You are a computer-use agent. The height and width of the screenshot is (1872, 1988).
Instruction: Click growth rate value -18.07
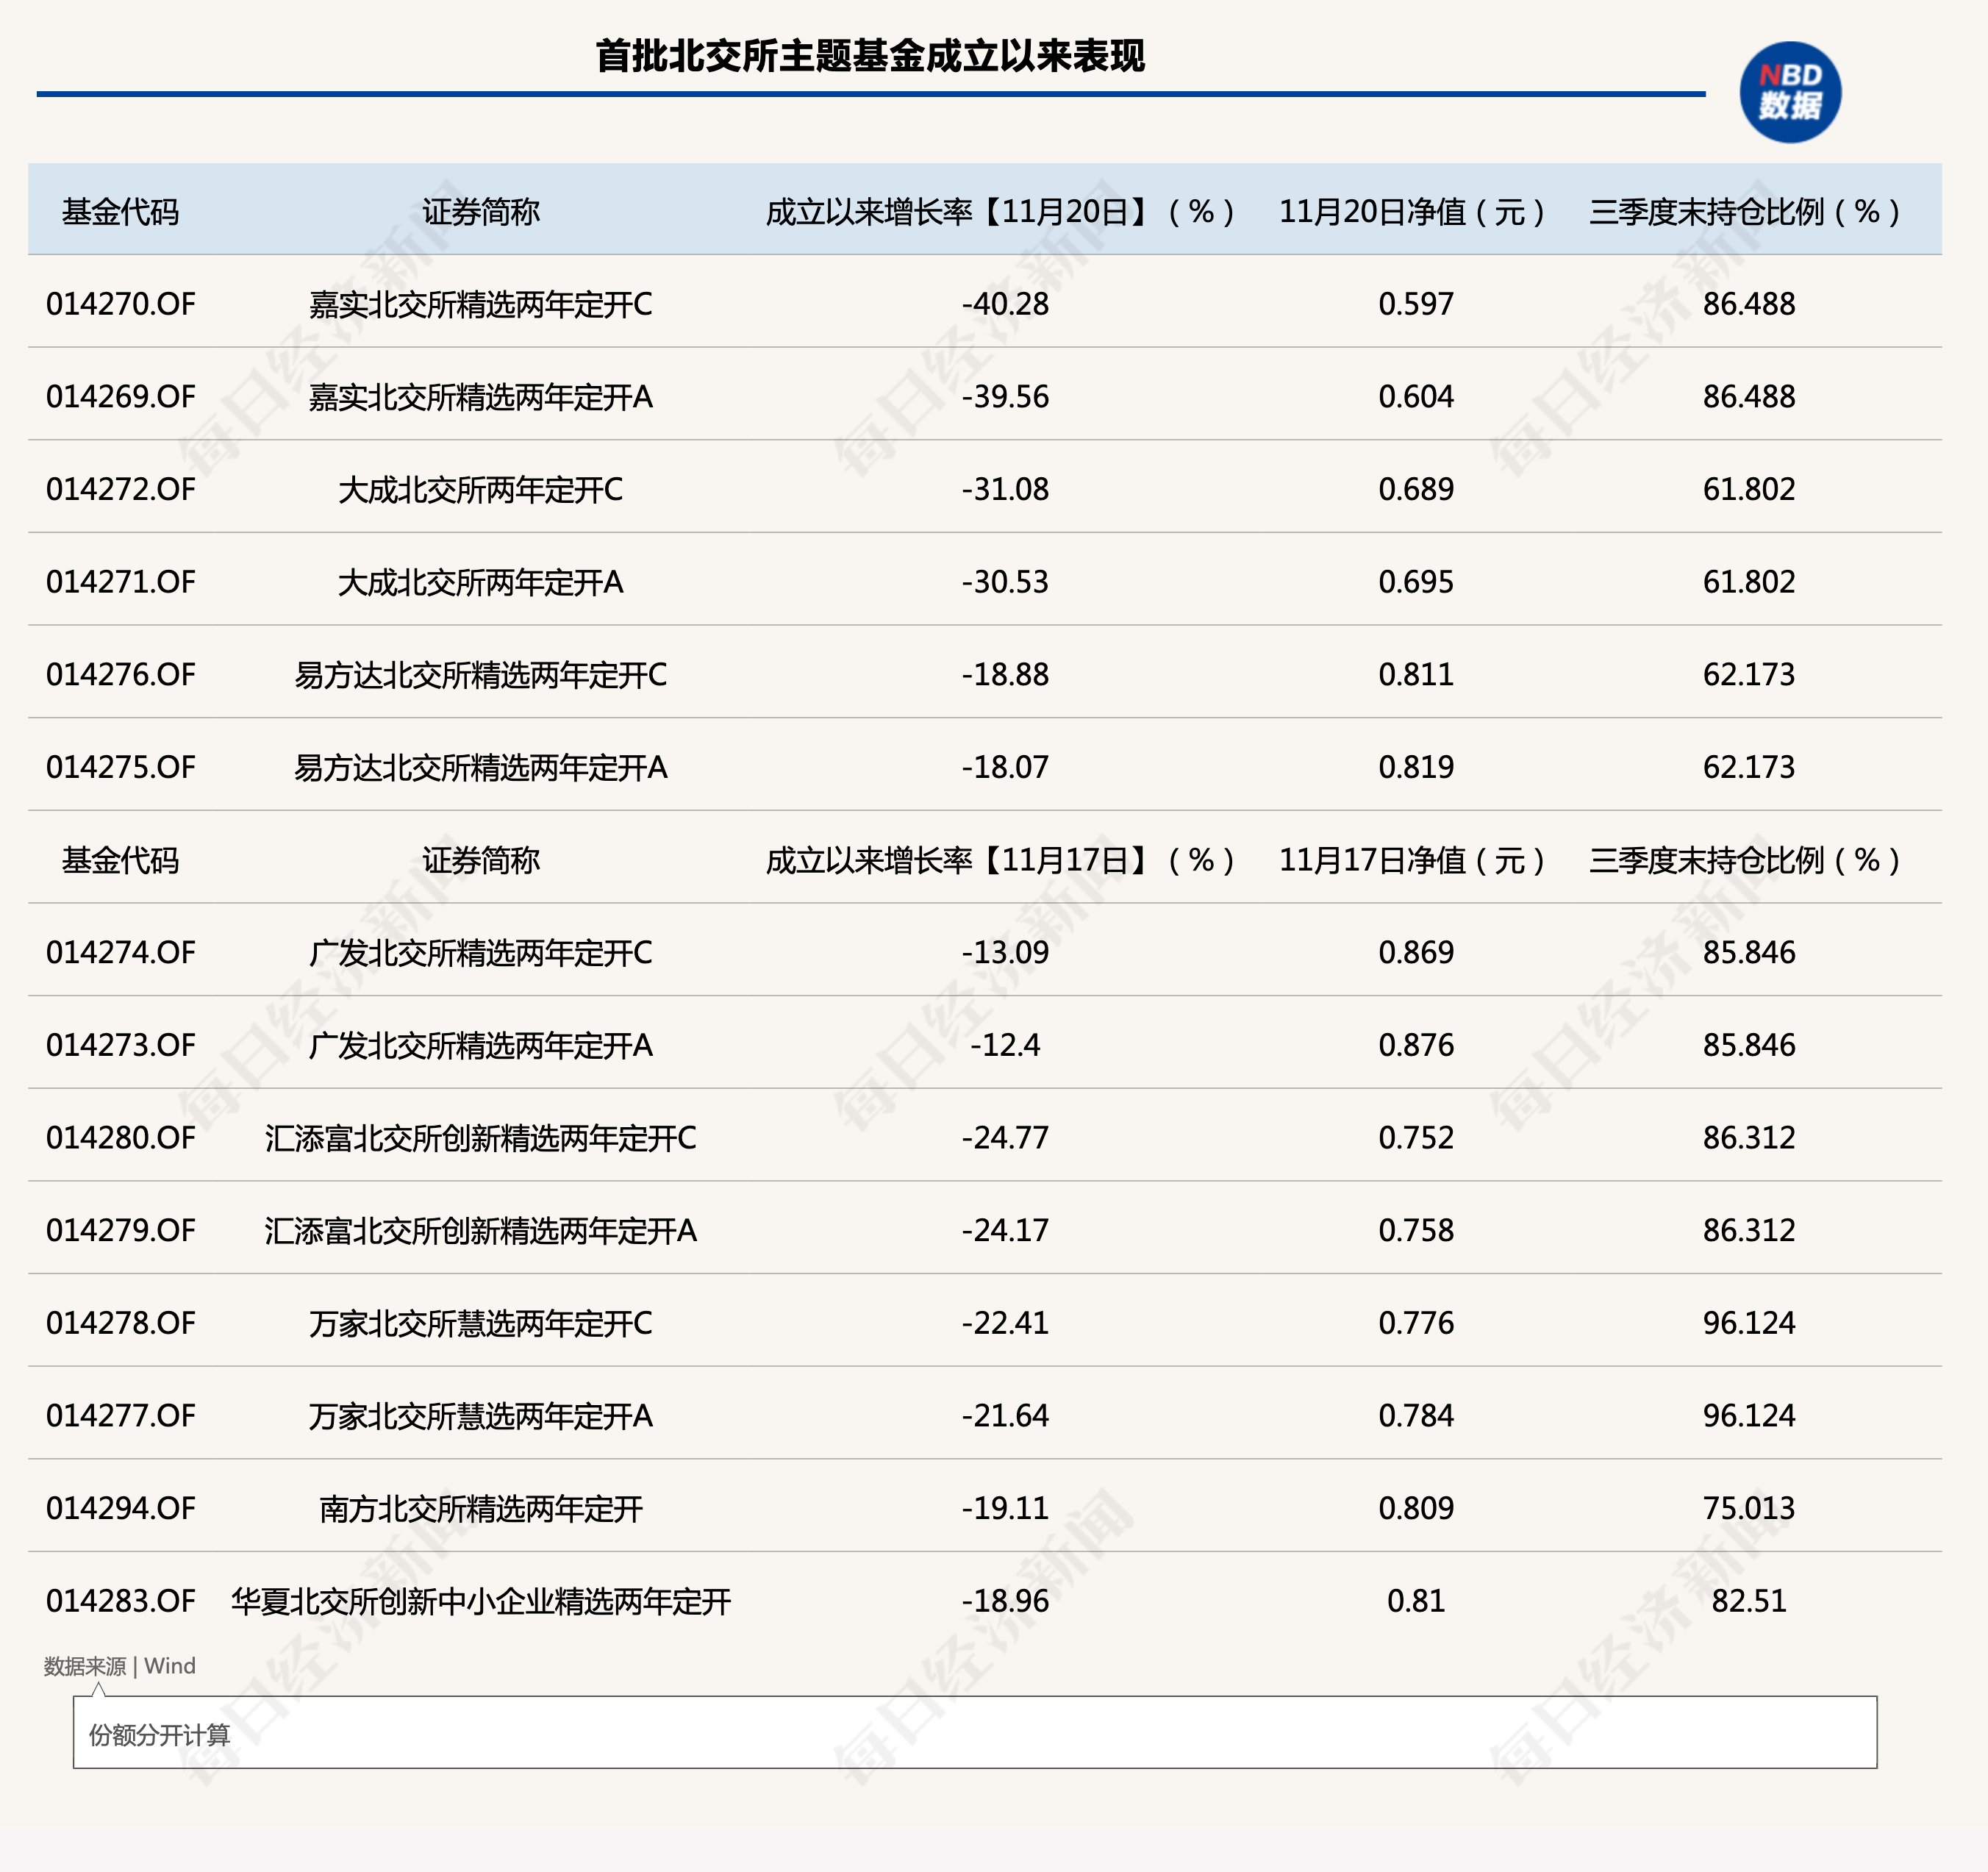tap(1005, 767)
